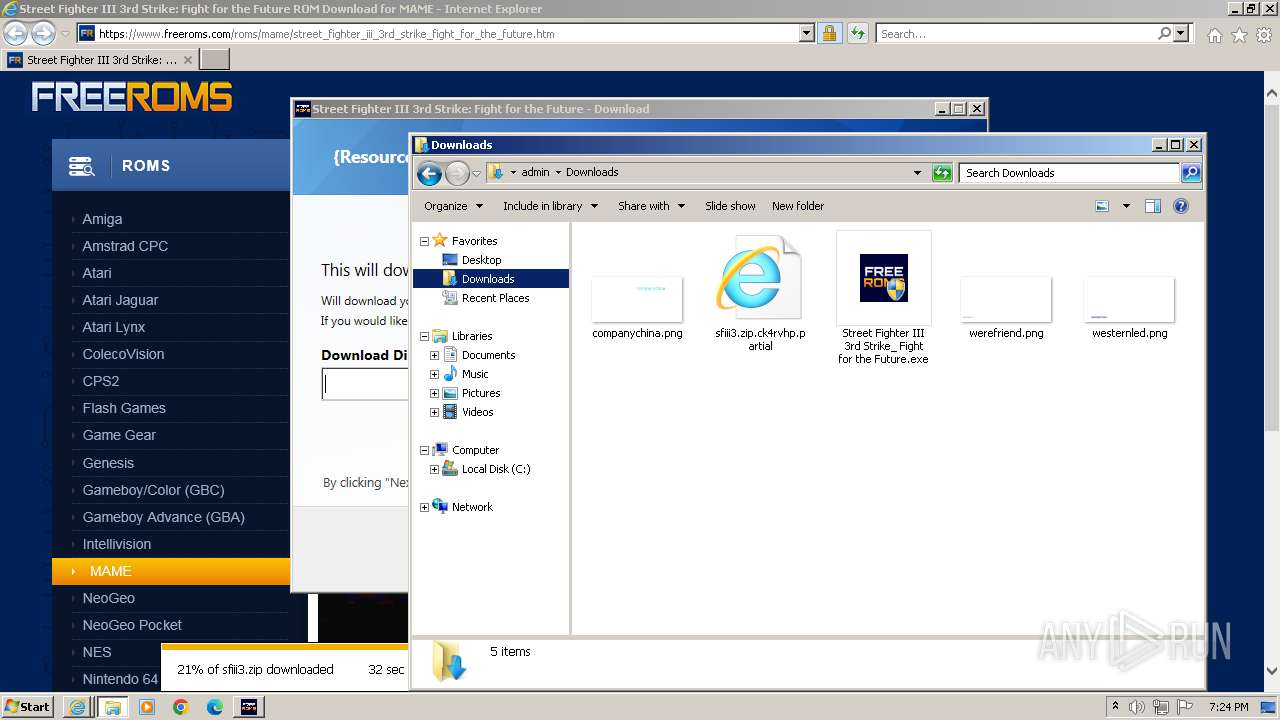Image resolution: width=1280 pixels, height=720 pixels.
Task: Go back in Internet Explorer
Action: (x=16, y=34)
